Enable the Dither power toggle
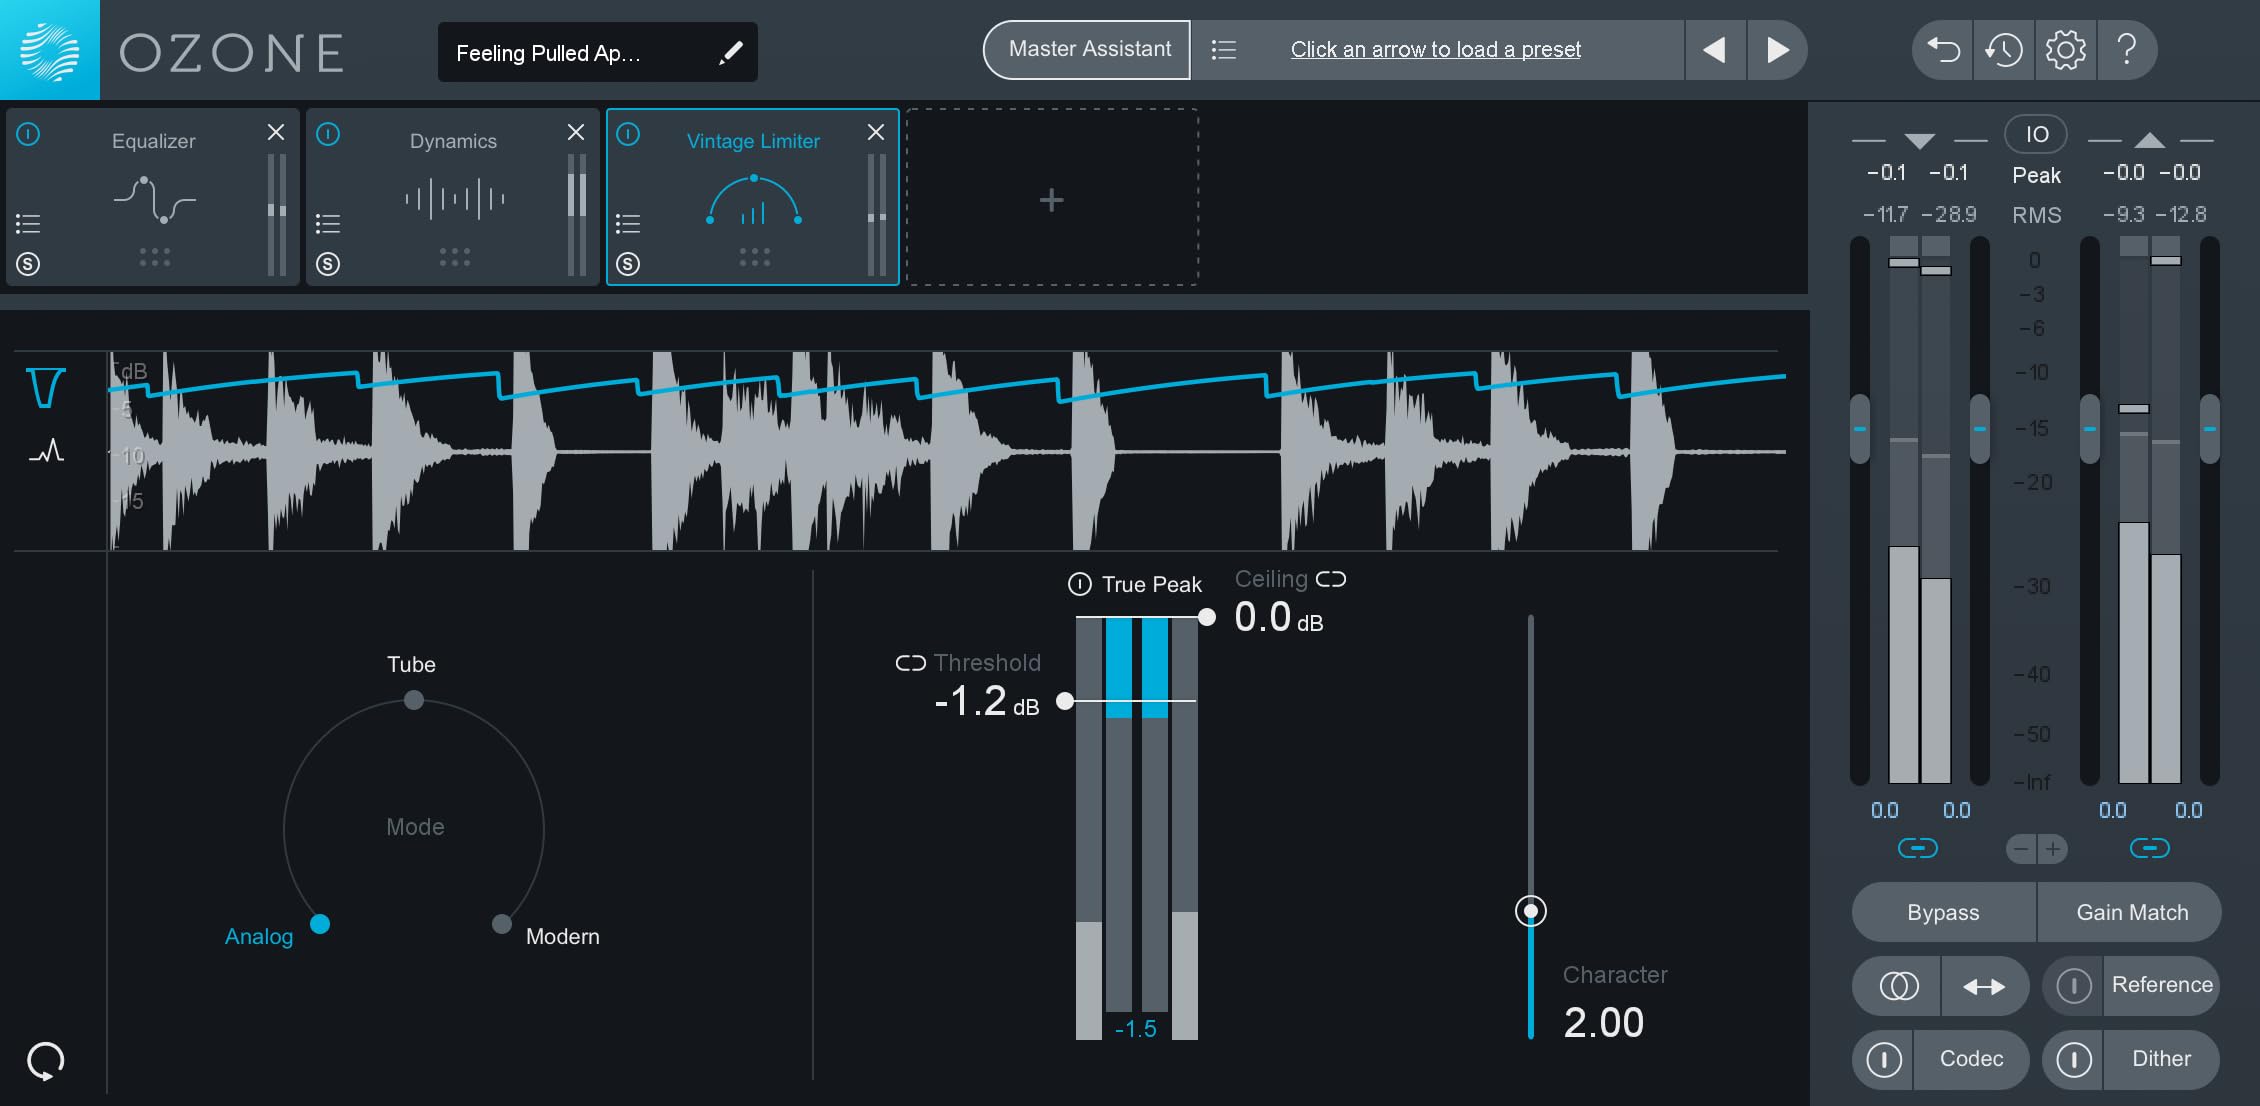Viewport: 2260px width, 1106px height. click(x=2074, y=1059)
